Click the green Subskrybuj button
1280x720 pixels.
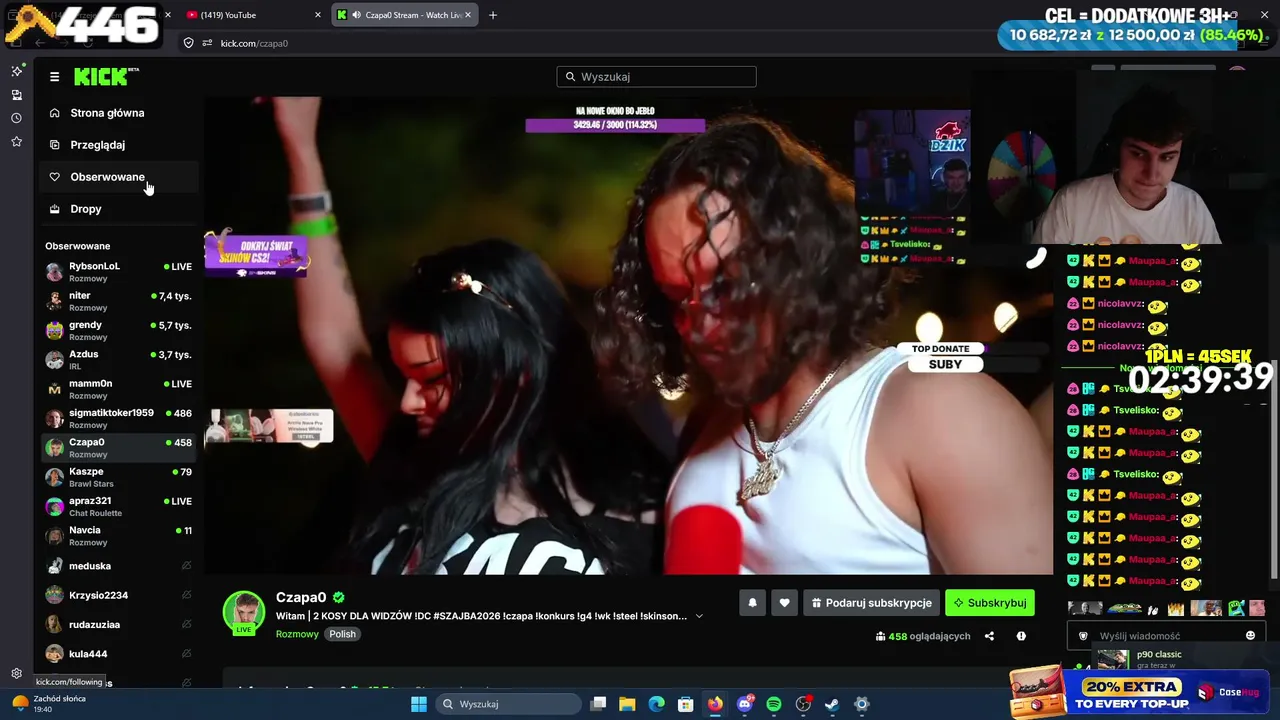coord(989,603)
